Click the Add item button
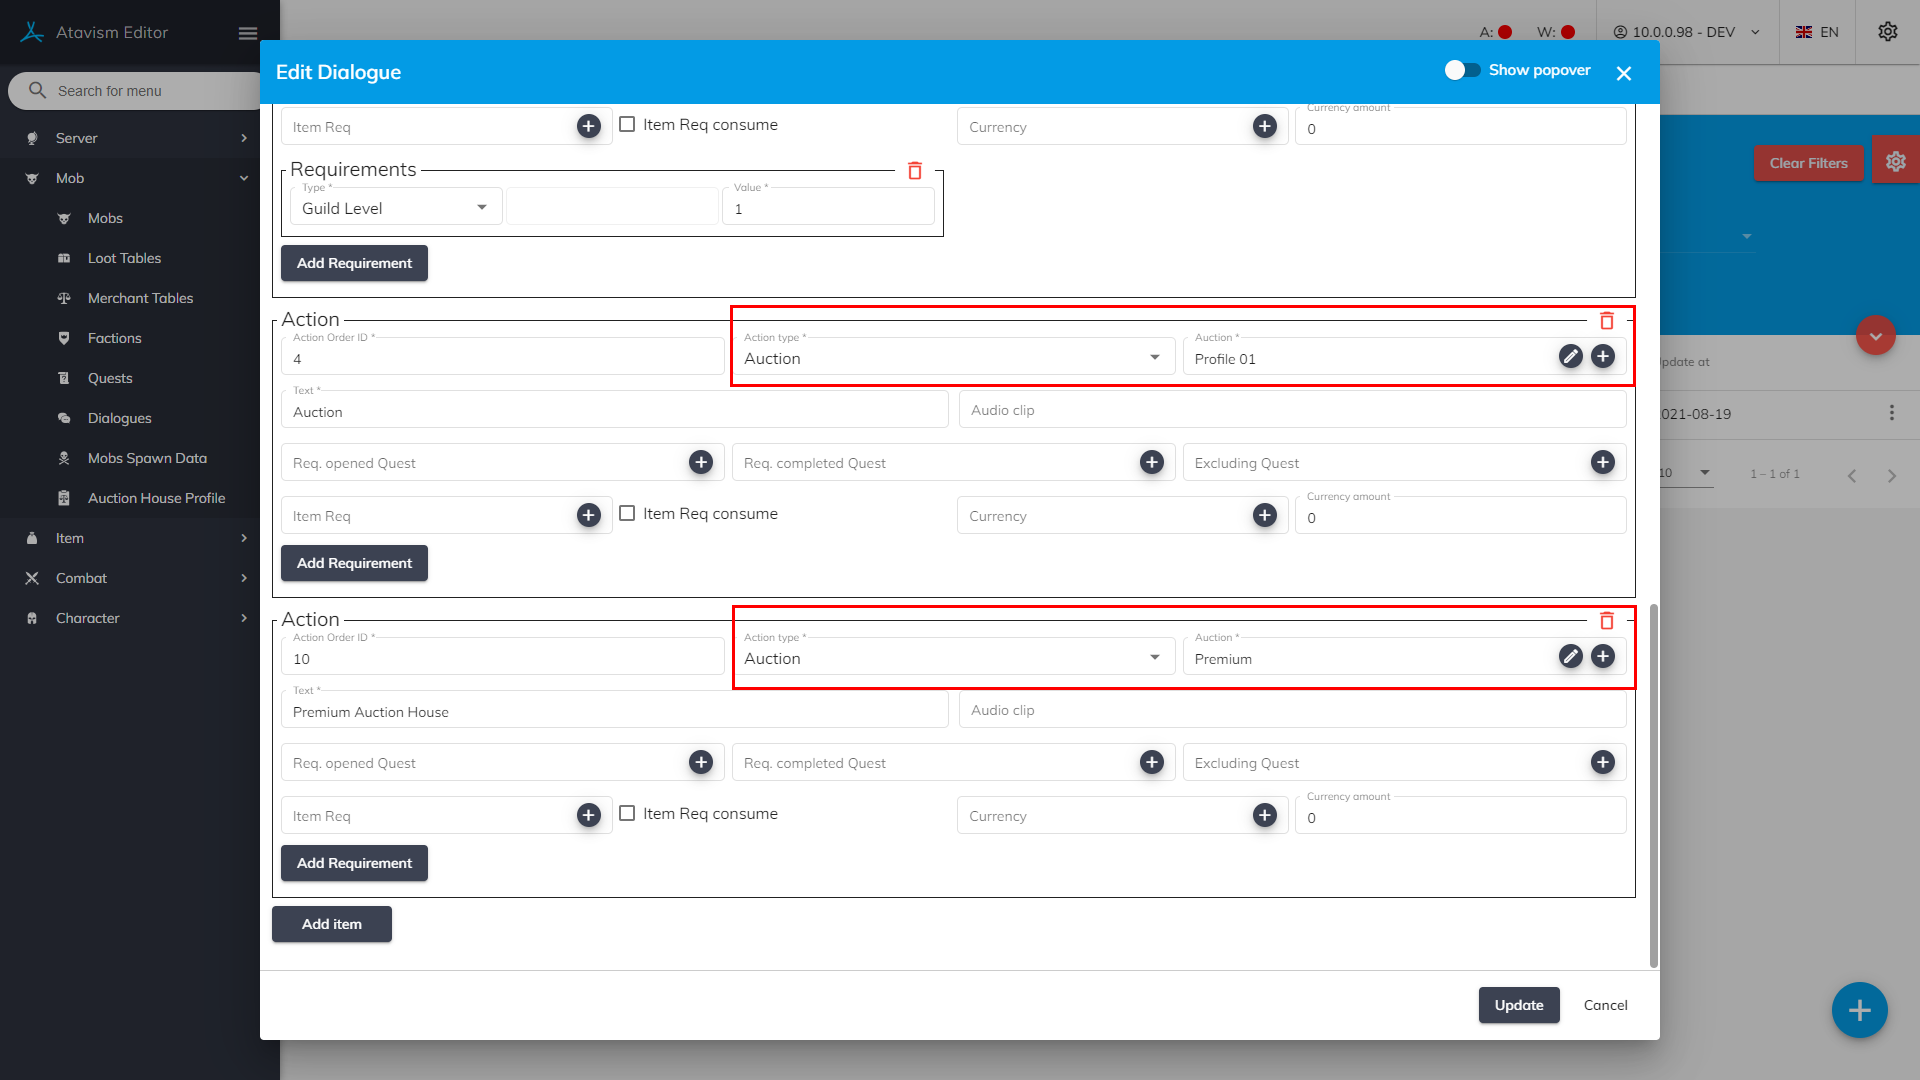 point(331,924)
